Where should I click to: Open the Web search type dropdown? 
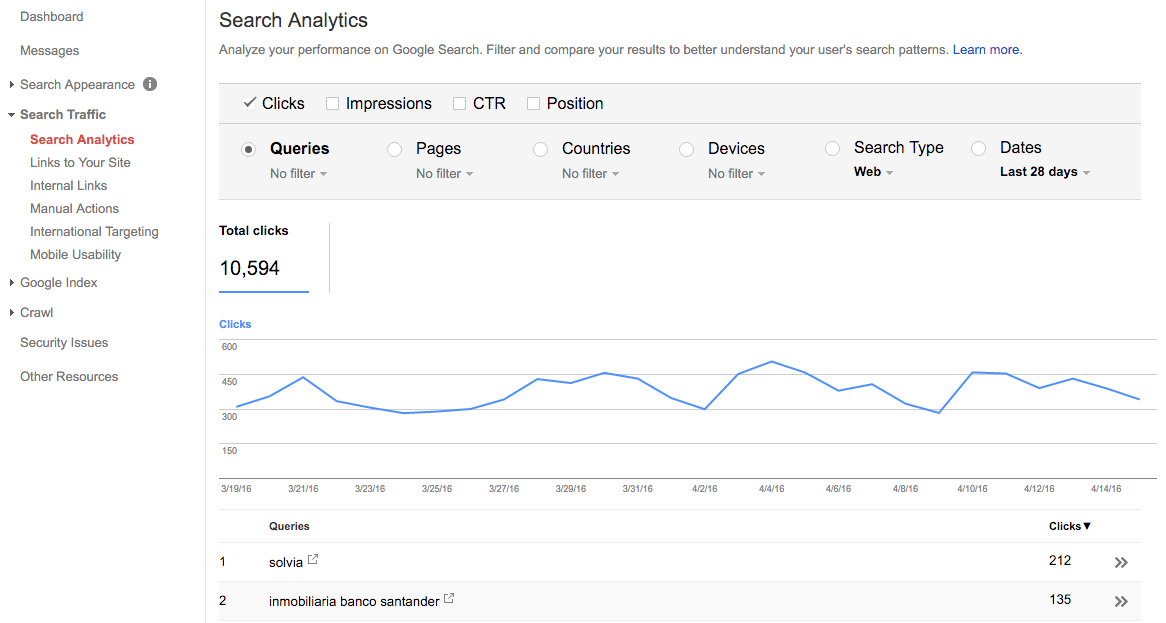tap(873, 171)
